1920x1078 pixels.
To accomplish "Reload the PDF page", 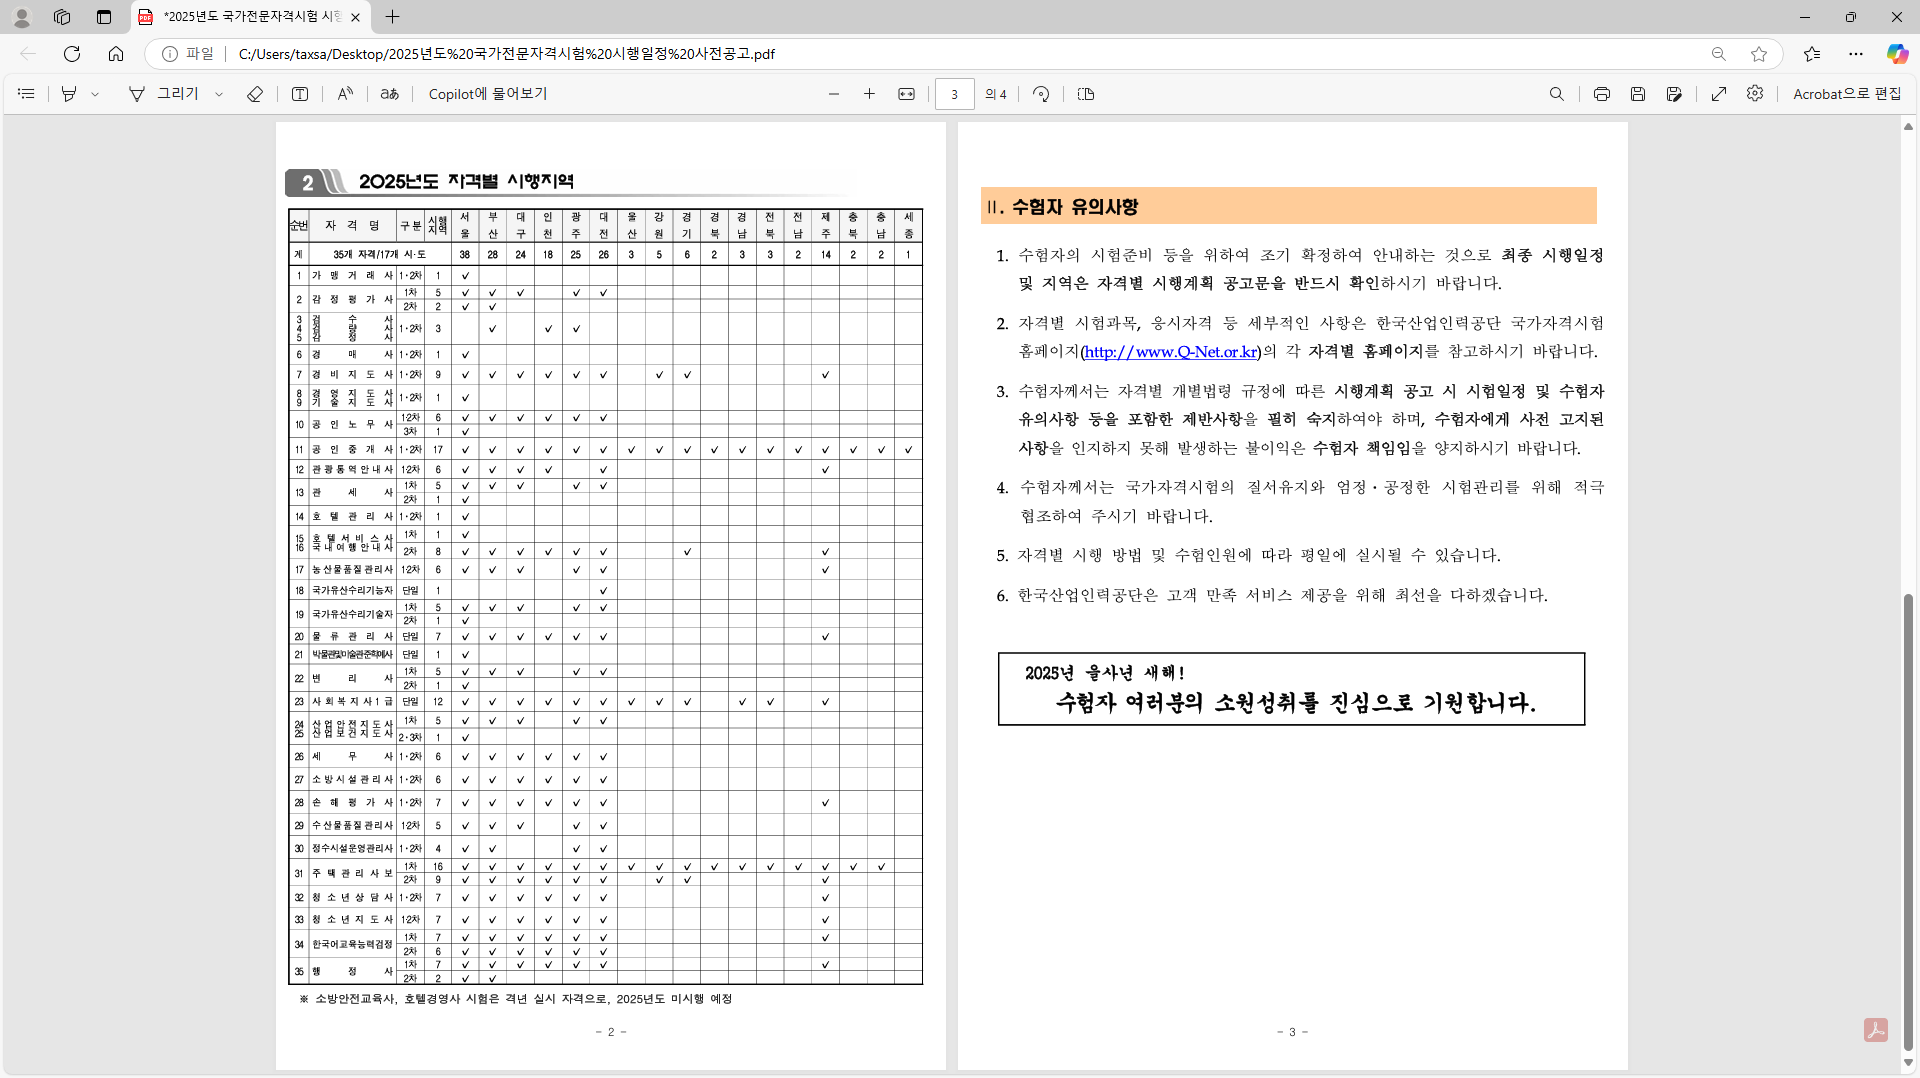I will click(72, 54).
